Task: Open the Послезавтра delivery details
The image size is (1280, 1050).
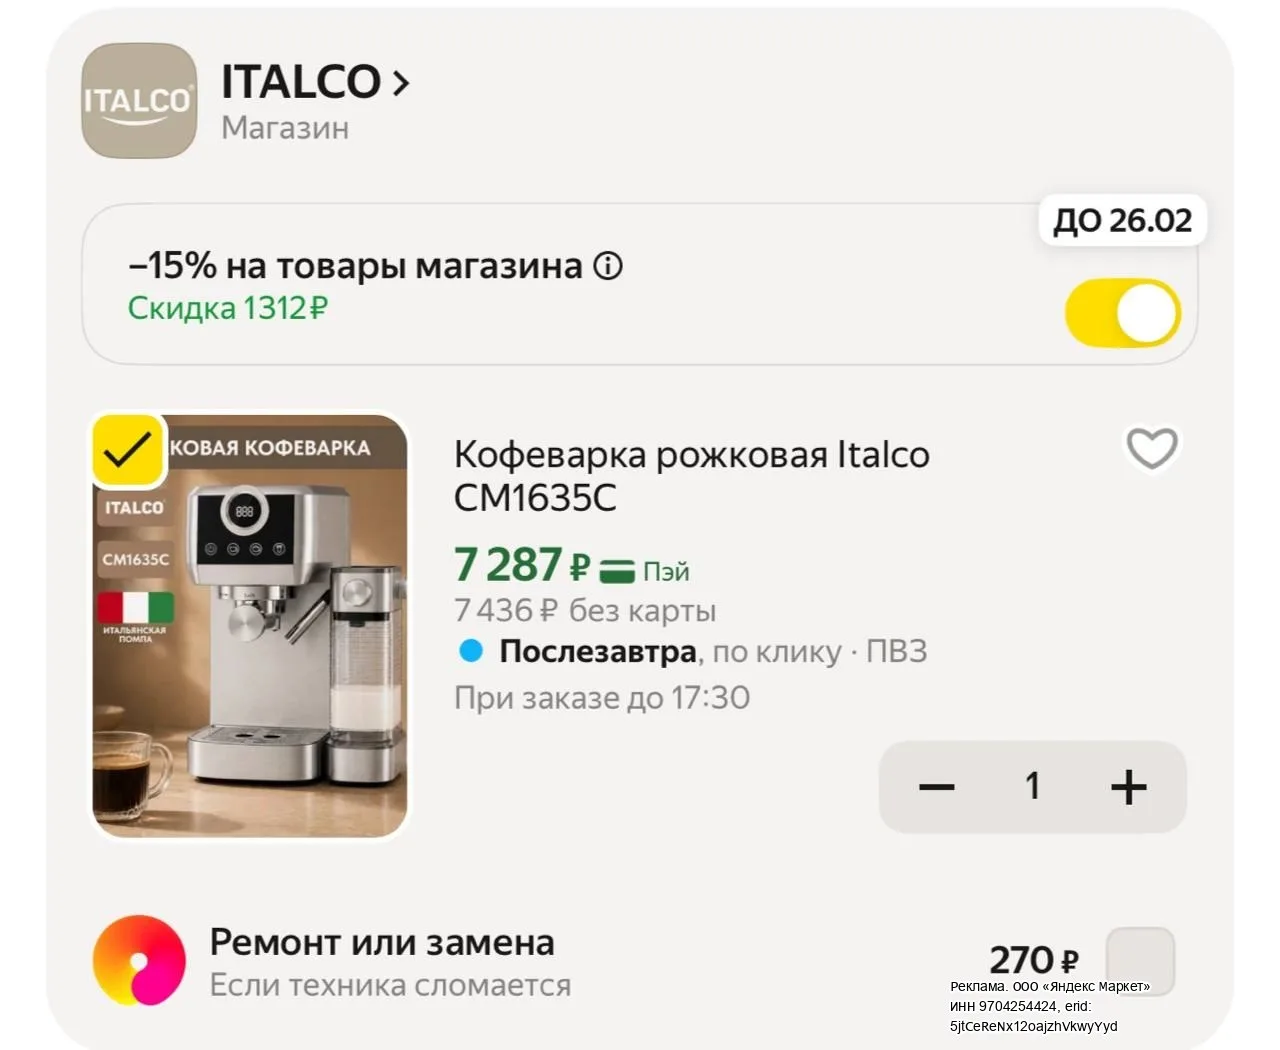Action: click(598, 651)
